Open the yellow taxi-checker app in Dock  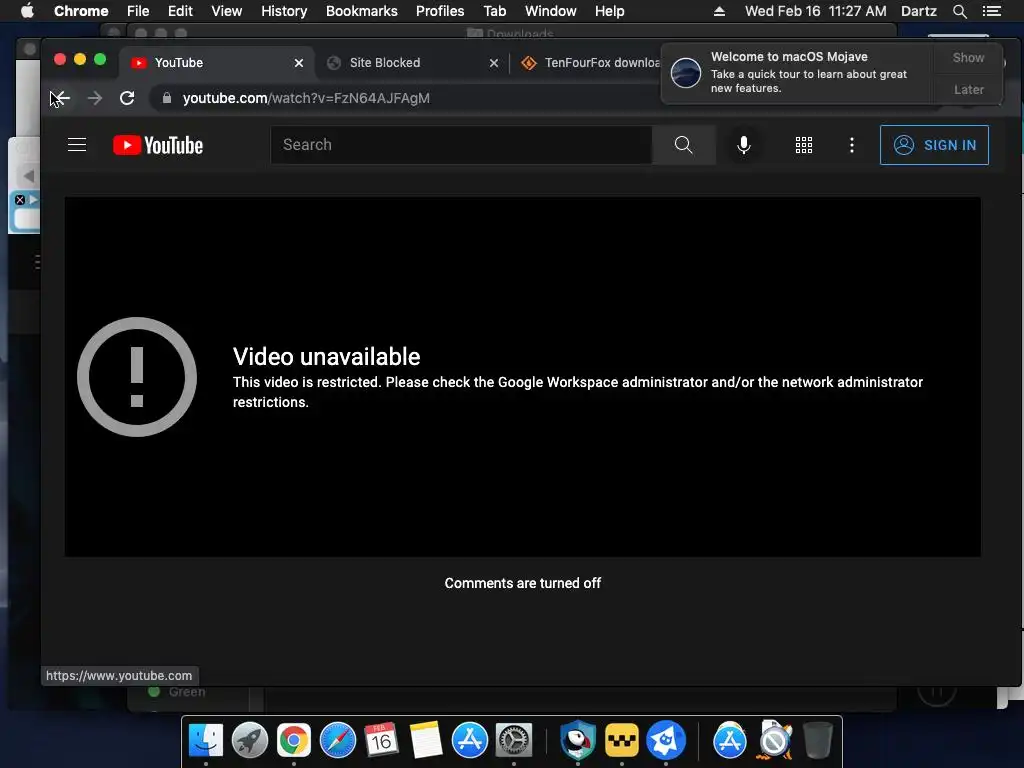(x=622, y=741)
